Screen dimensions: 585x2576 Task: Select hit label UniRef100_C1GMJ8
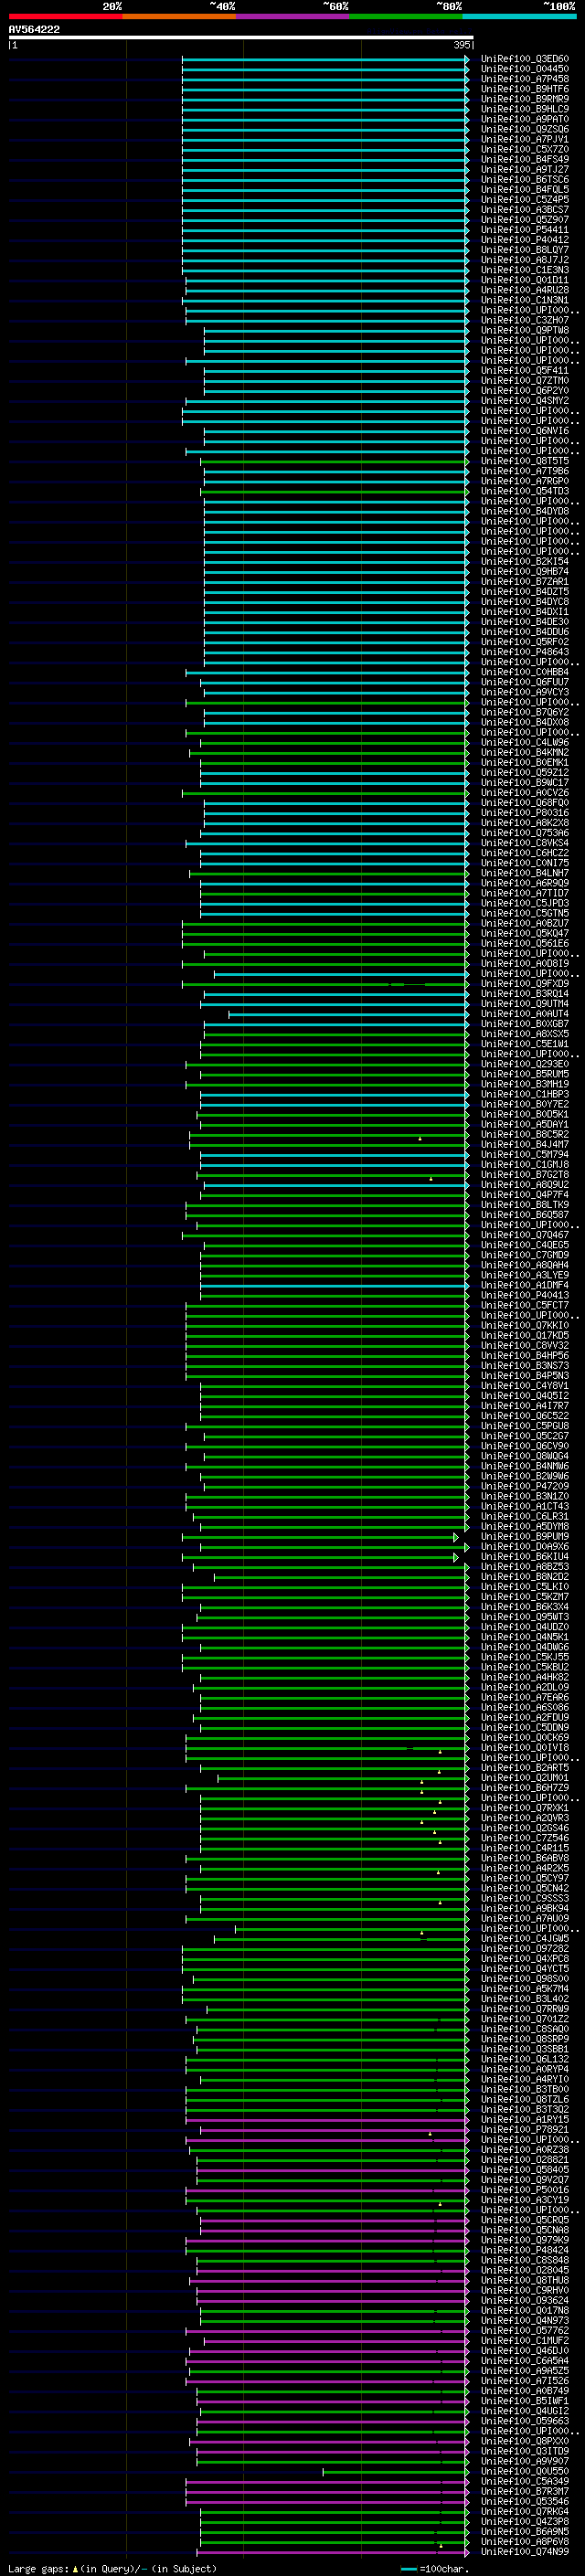[x=525, y=1164]
